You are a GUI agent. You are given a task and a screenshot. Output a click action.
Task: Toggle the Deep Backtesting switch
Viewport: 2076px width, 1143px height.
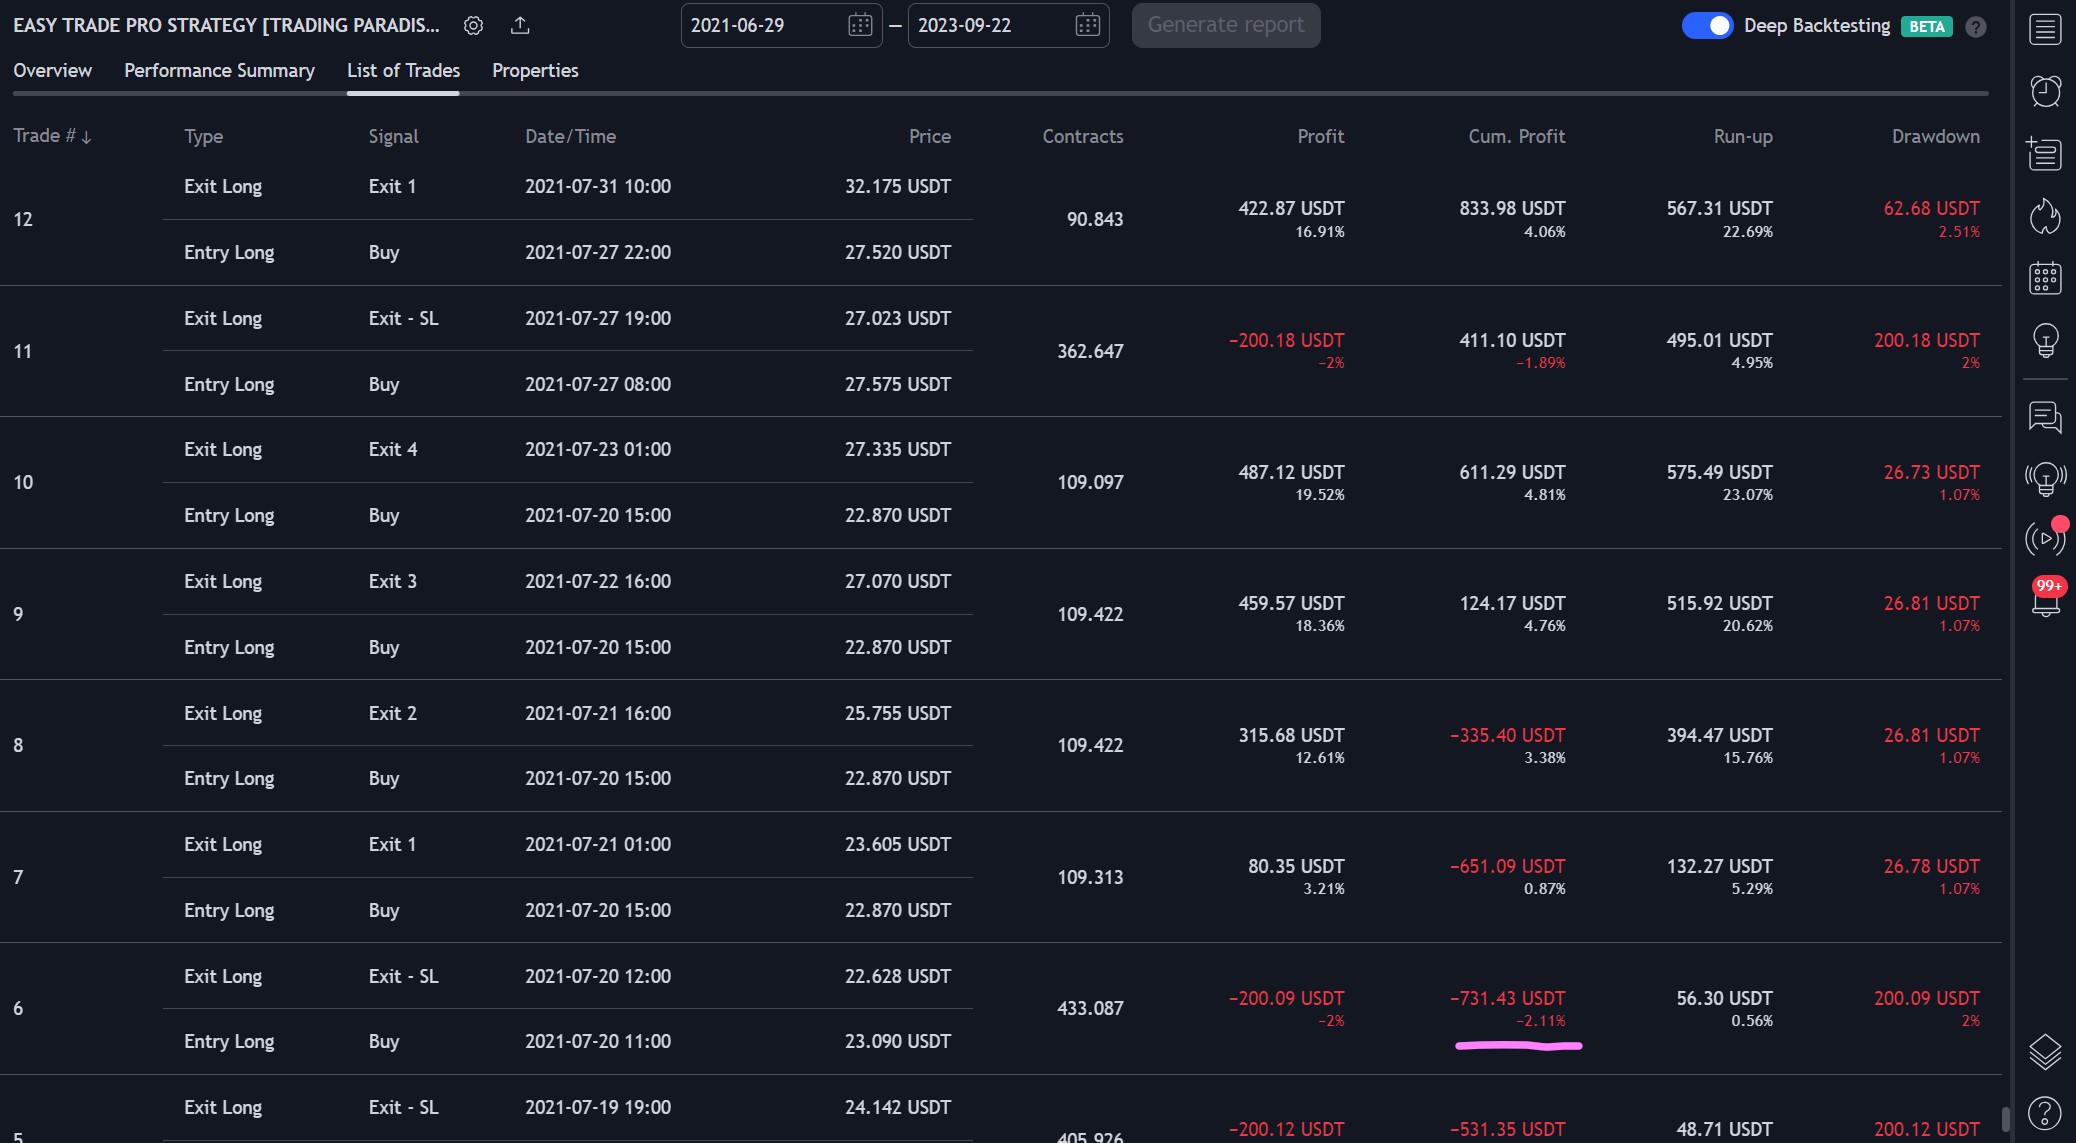1707,26
